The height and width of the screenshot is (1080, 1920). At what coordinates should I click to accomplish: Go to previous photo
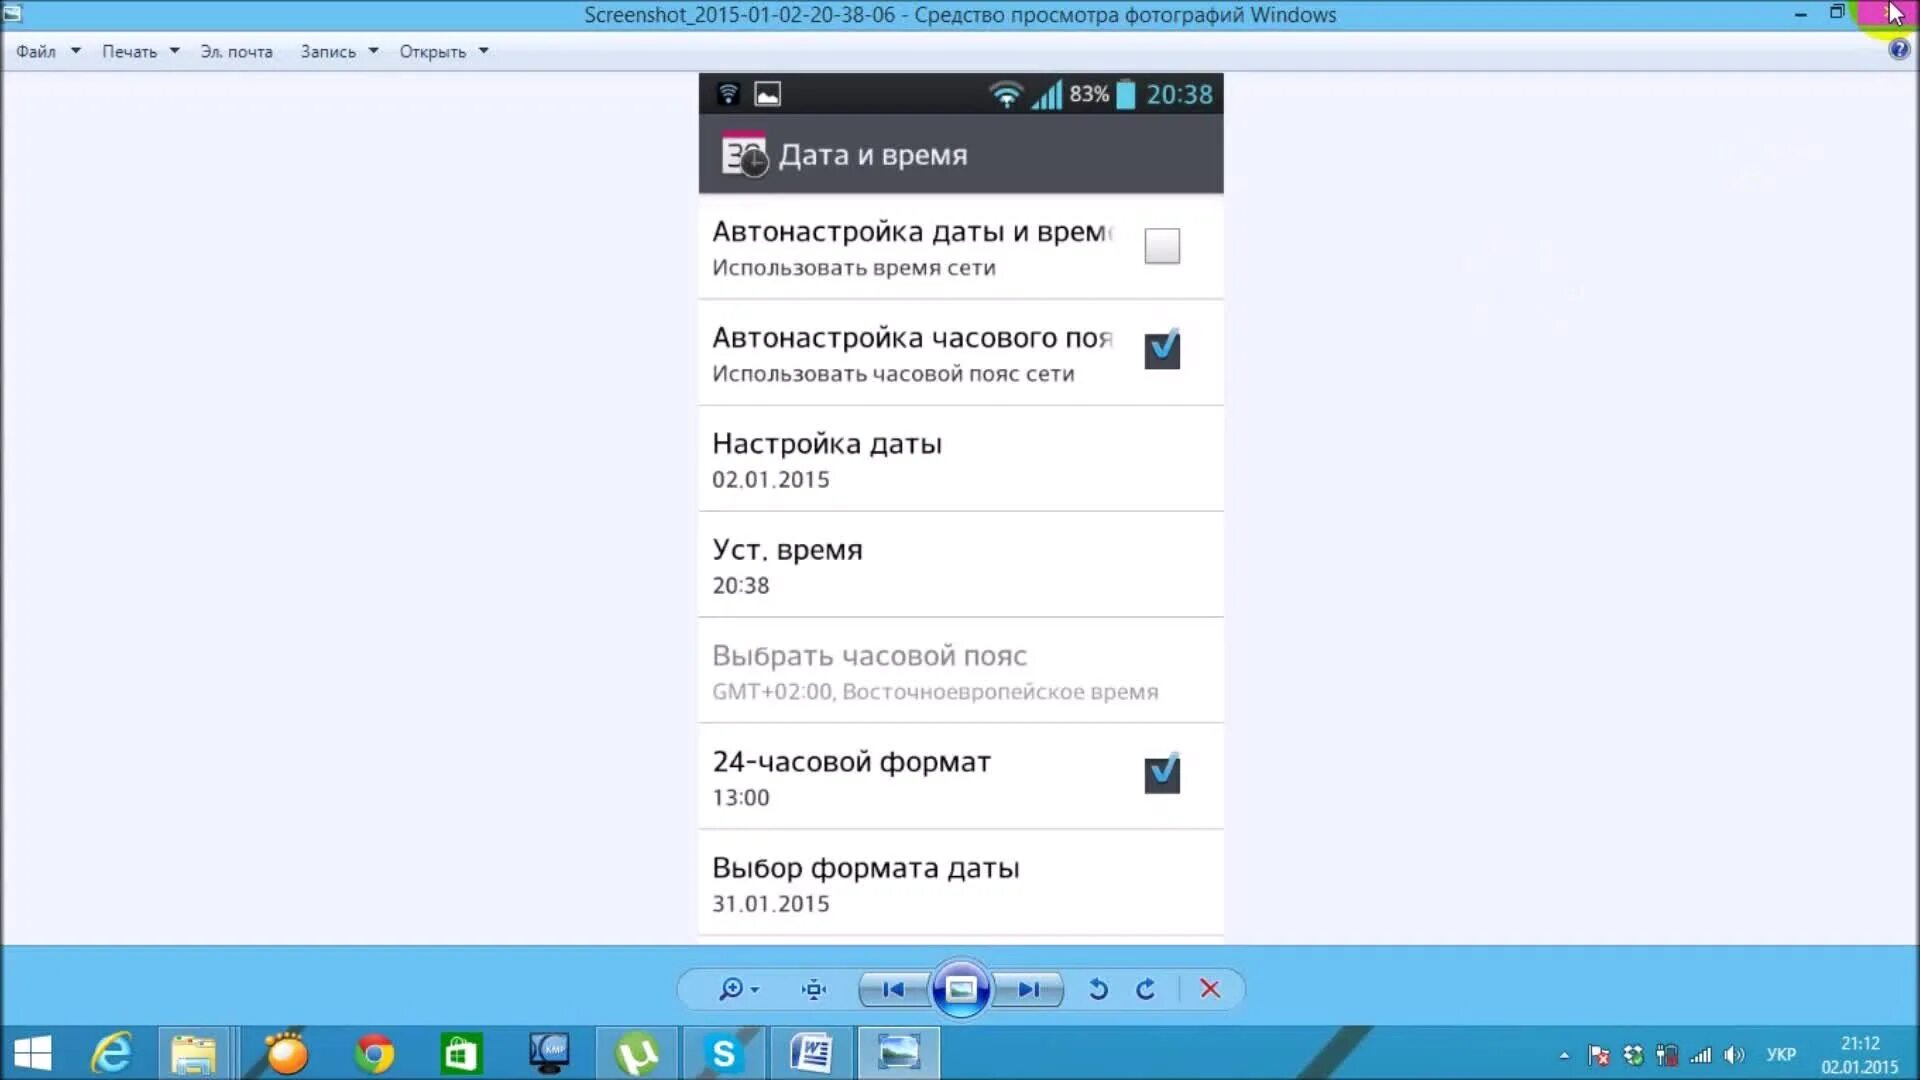pos(894,989)
